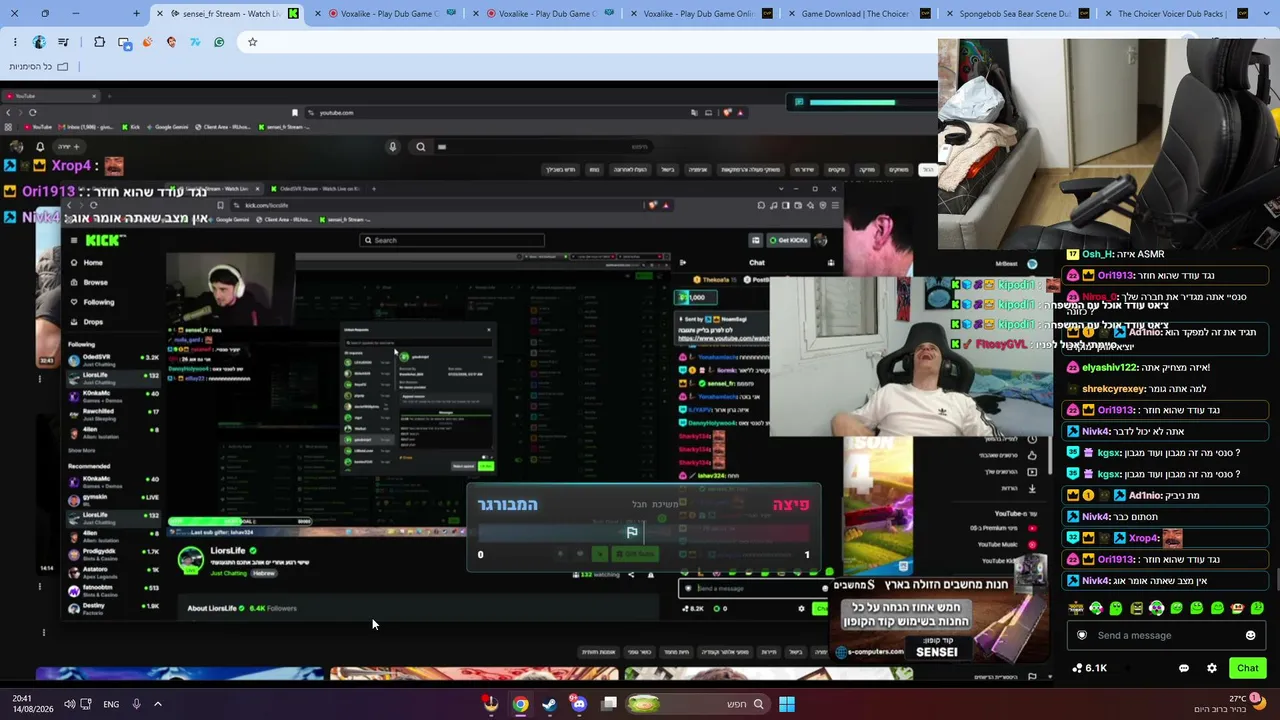This screenshot has height=720, width=1280.
Task: Click the green circular extension icon
Action: [x=219, y=42]
